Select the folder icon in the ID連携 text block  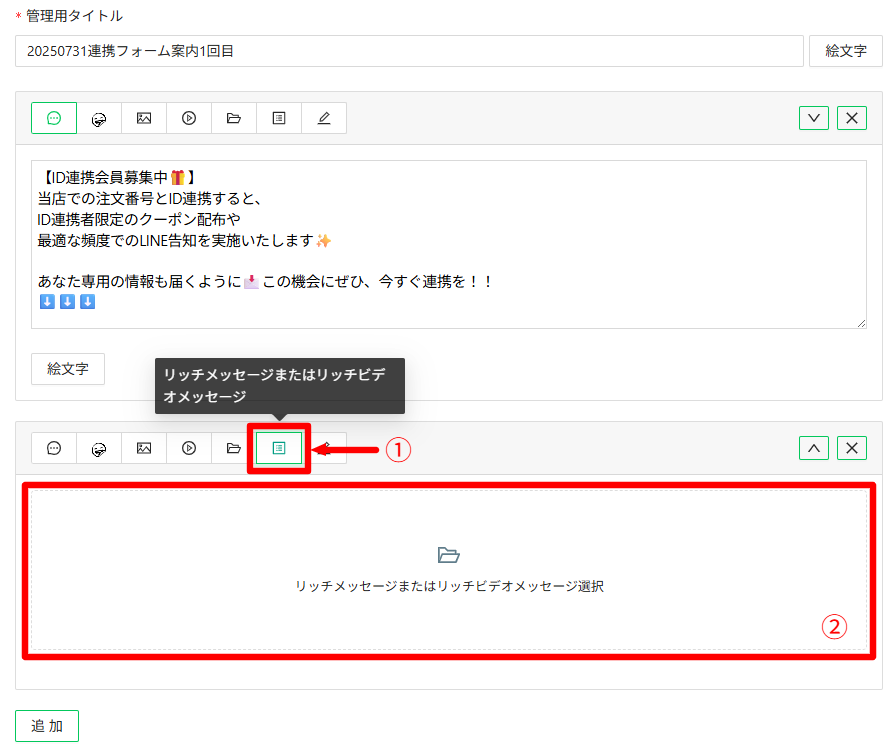coord(234,118)
